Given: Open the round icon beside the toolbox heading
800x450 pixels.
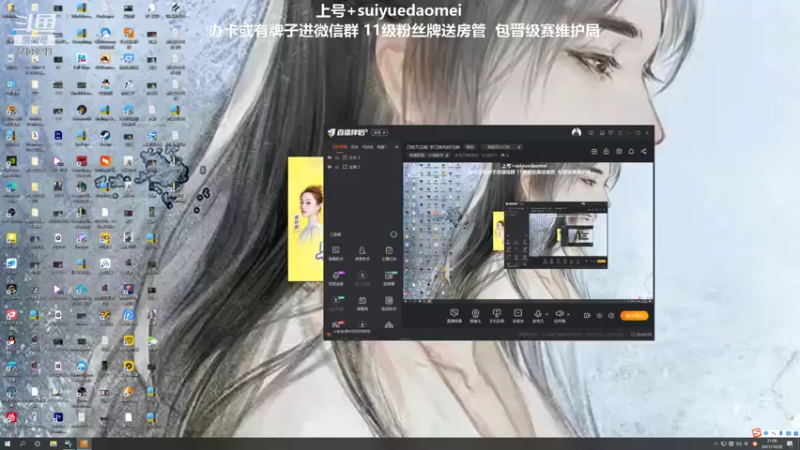Looking at the screenshot, I should [393, 235].
